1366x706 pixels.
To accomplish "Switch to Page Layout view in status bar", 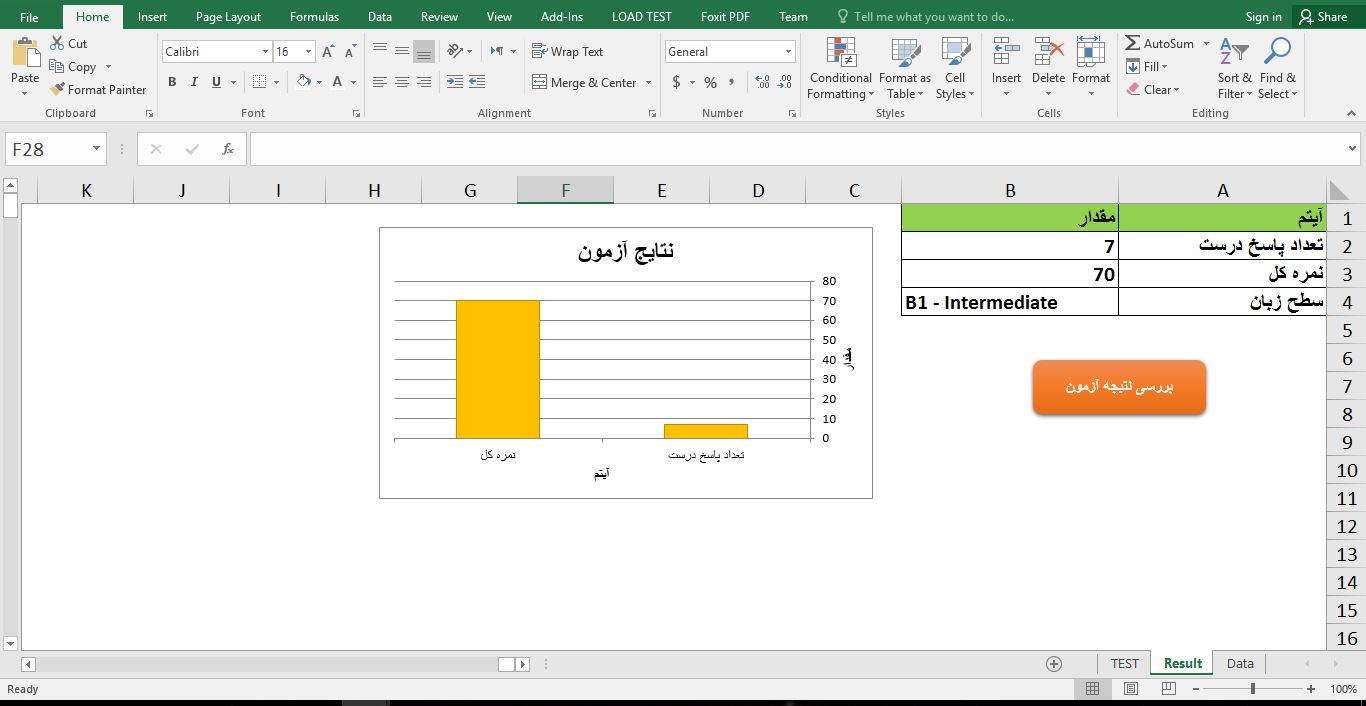I will pos(1130,689).
